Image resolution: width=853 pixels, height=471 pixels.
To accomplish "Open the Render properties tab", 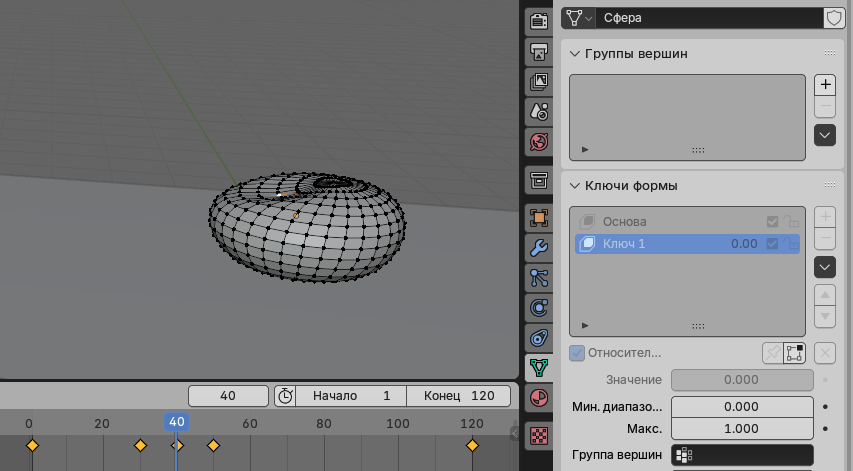I will coord(539,21).
